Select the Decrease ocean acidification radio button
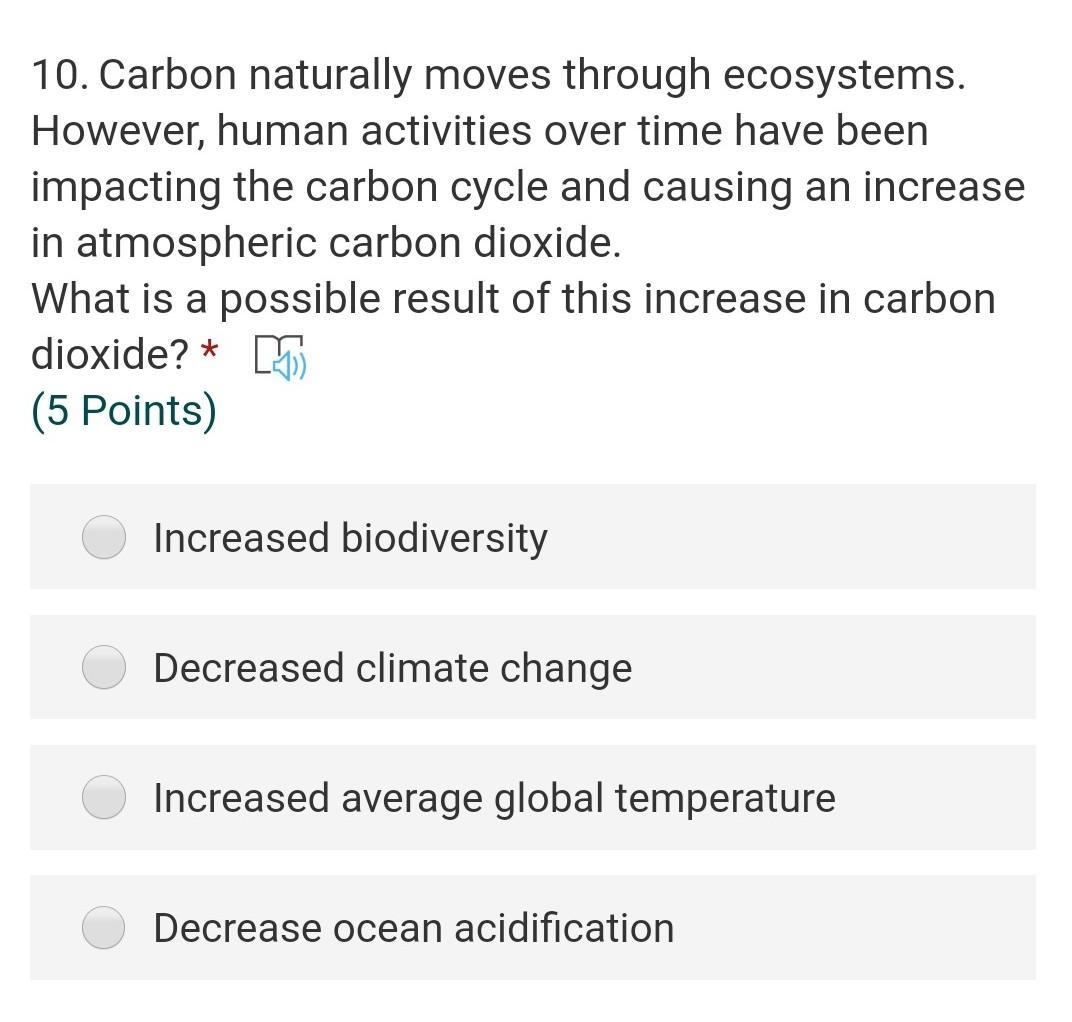 pos(104,928)
